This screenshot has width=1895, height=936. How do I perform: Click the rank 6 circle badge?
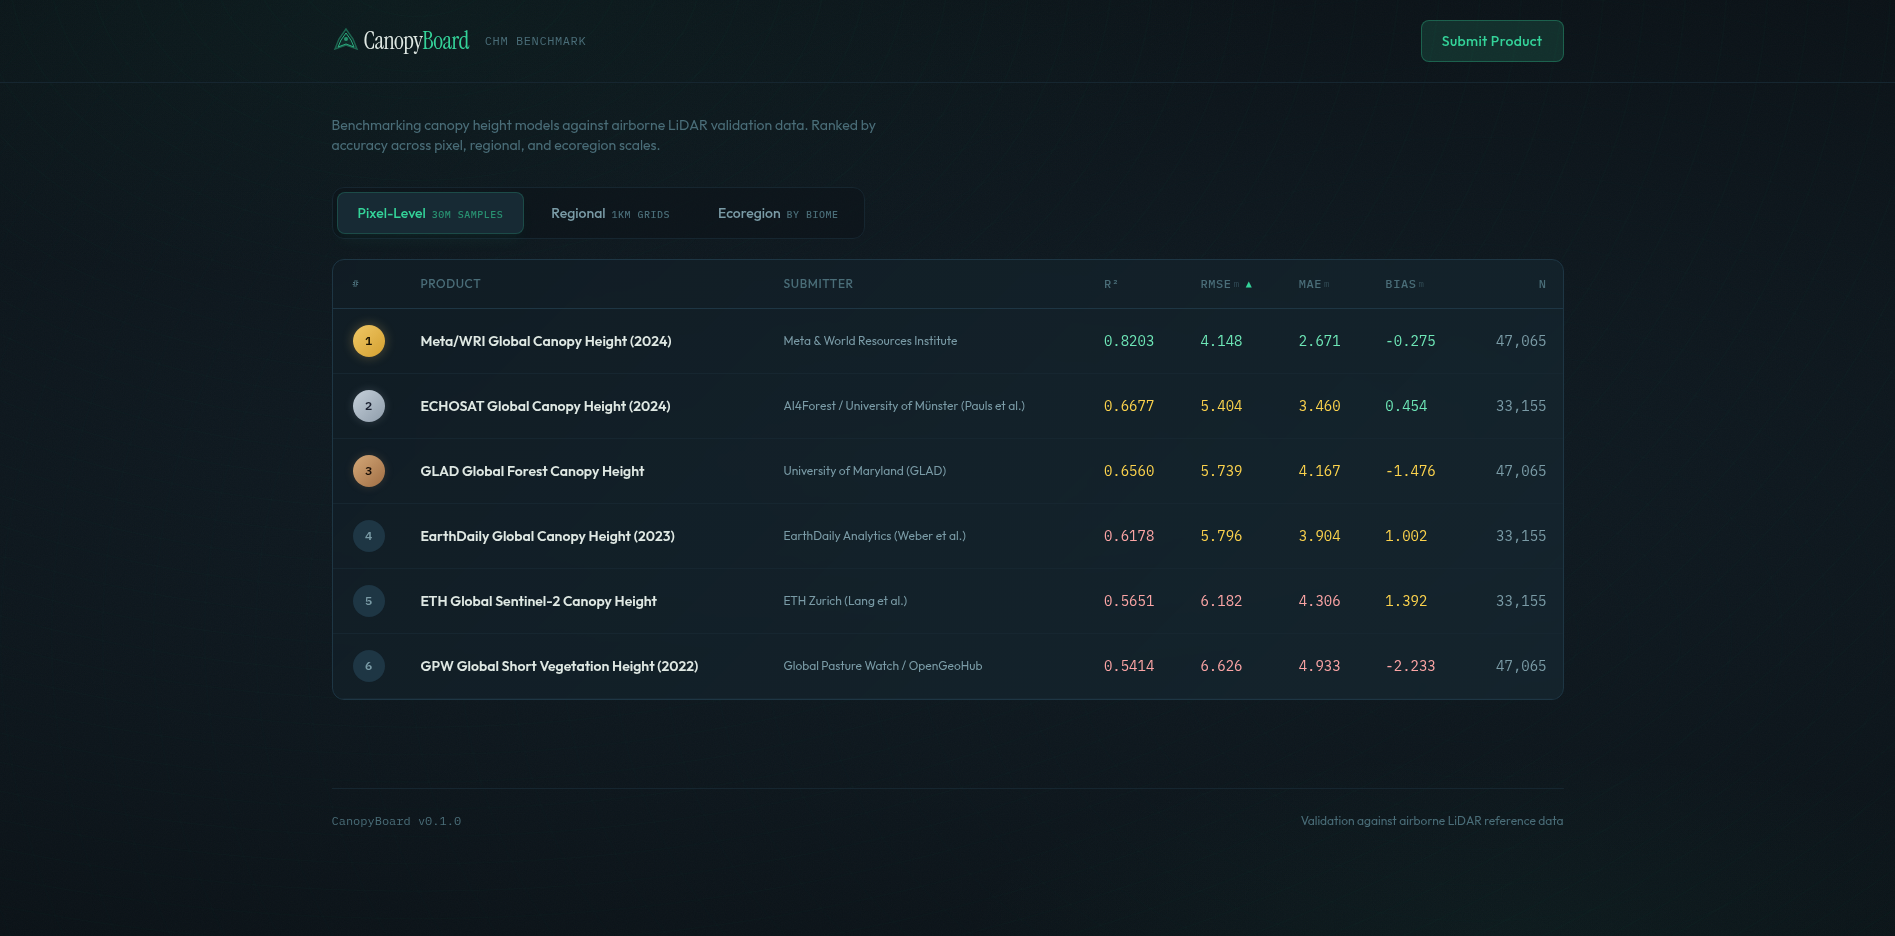click(x=369, y=666)
